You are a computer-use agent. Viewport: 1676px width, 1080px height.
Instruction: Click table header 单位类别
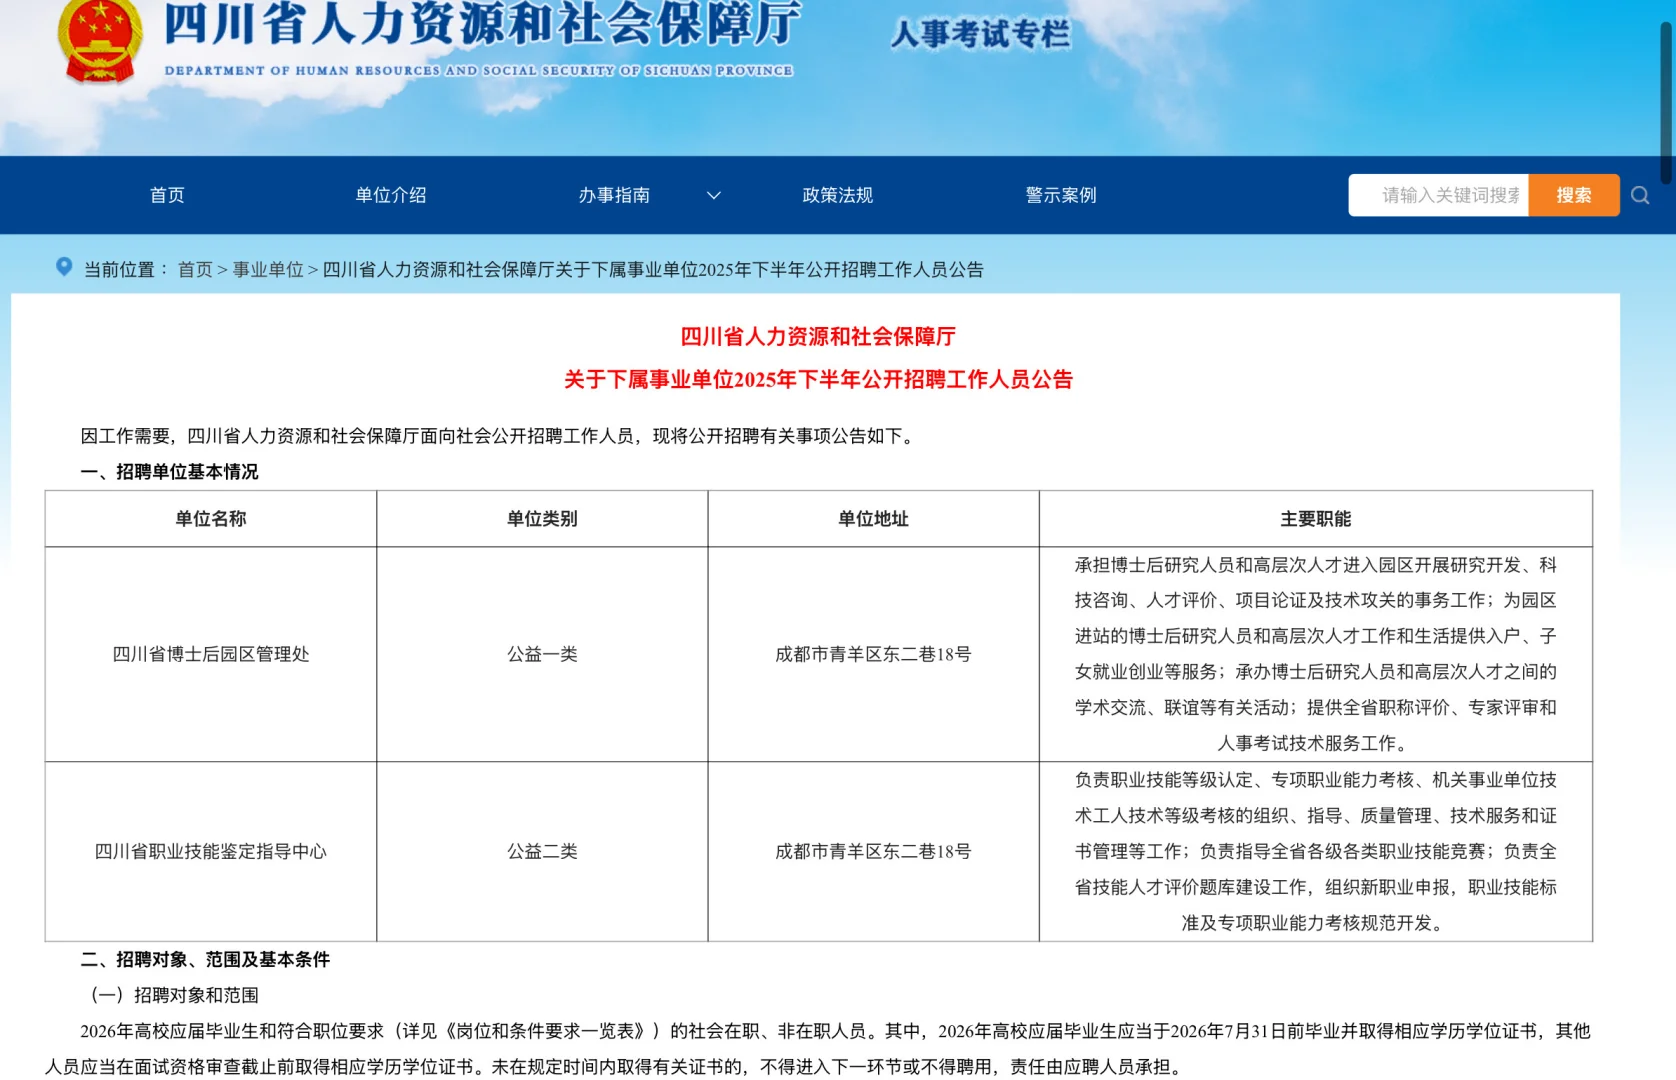[x=542, y=519]
